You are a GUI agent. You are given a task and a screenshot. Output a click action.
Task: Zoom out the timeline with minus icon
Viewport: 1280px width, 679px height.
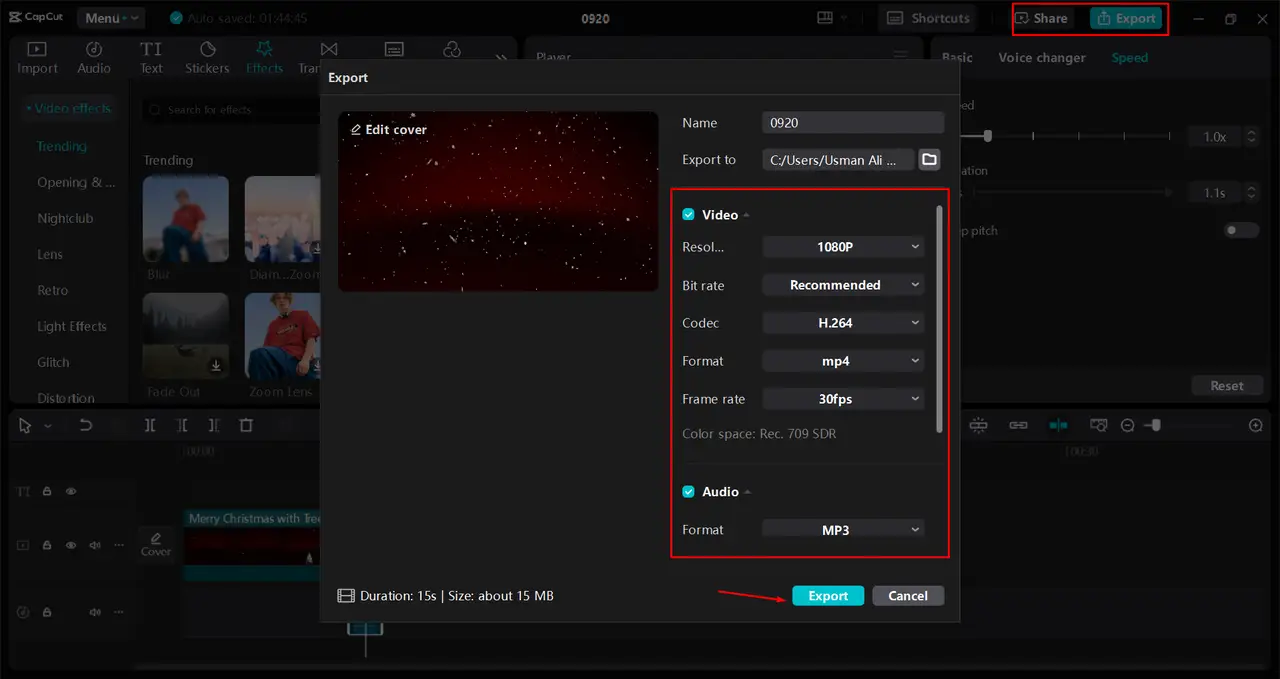(x=1128, y=425)
